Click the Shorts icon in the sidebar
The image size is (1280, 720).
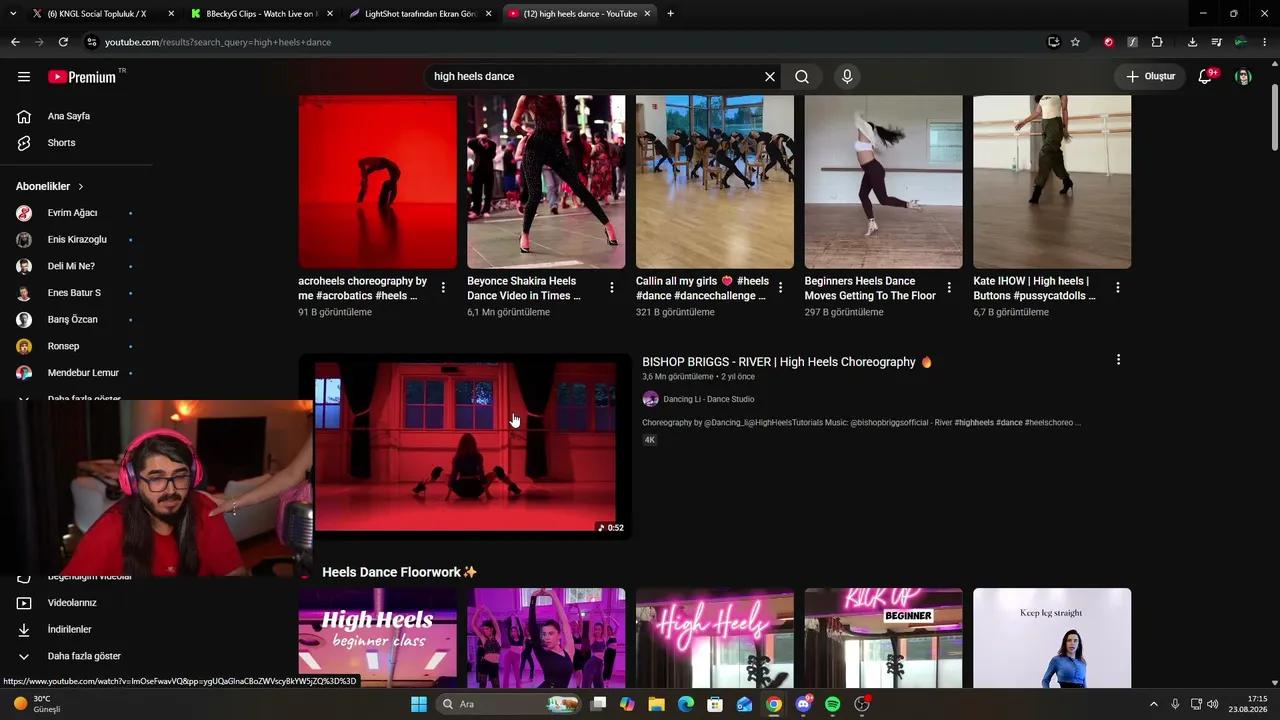pos(24,143)
